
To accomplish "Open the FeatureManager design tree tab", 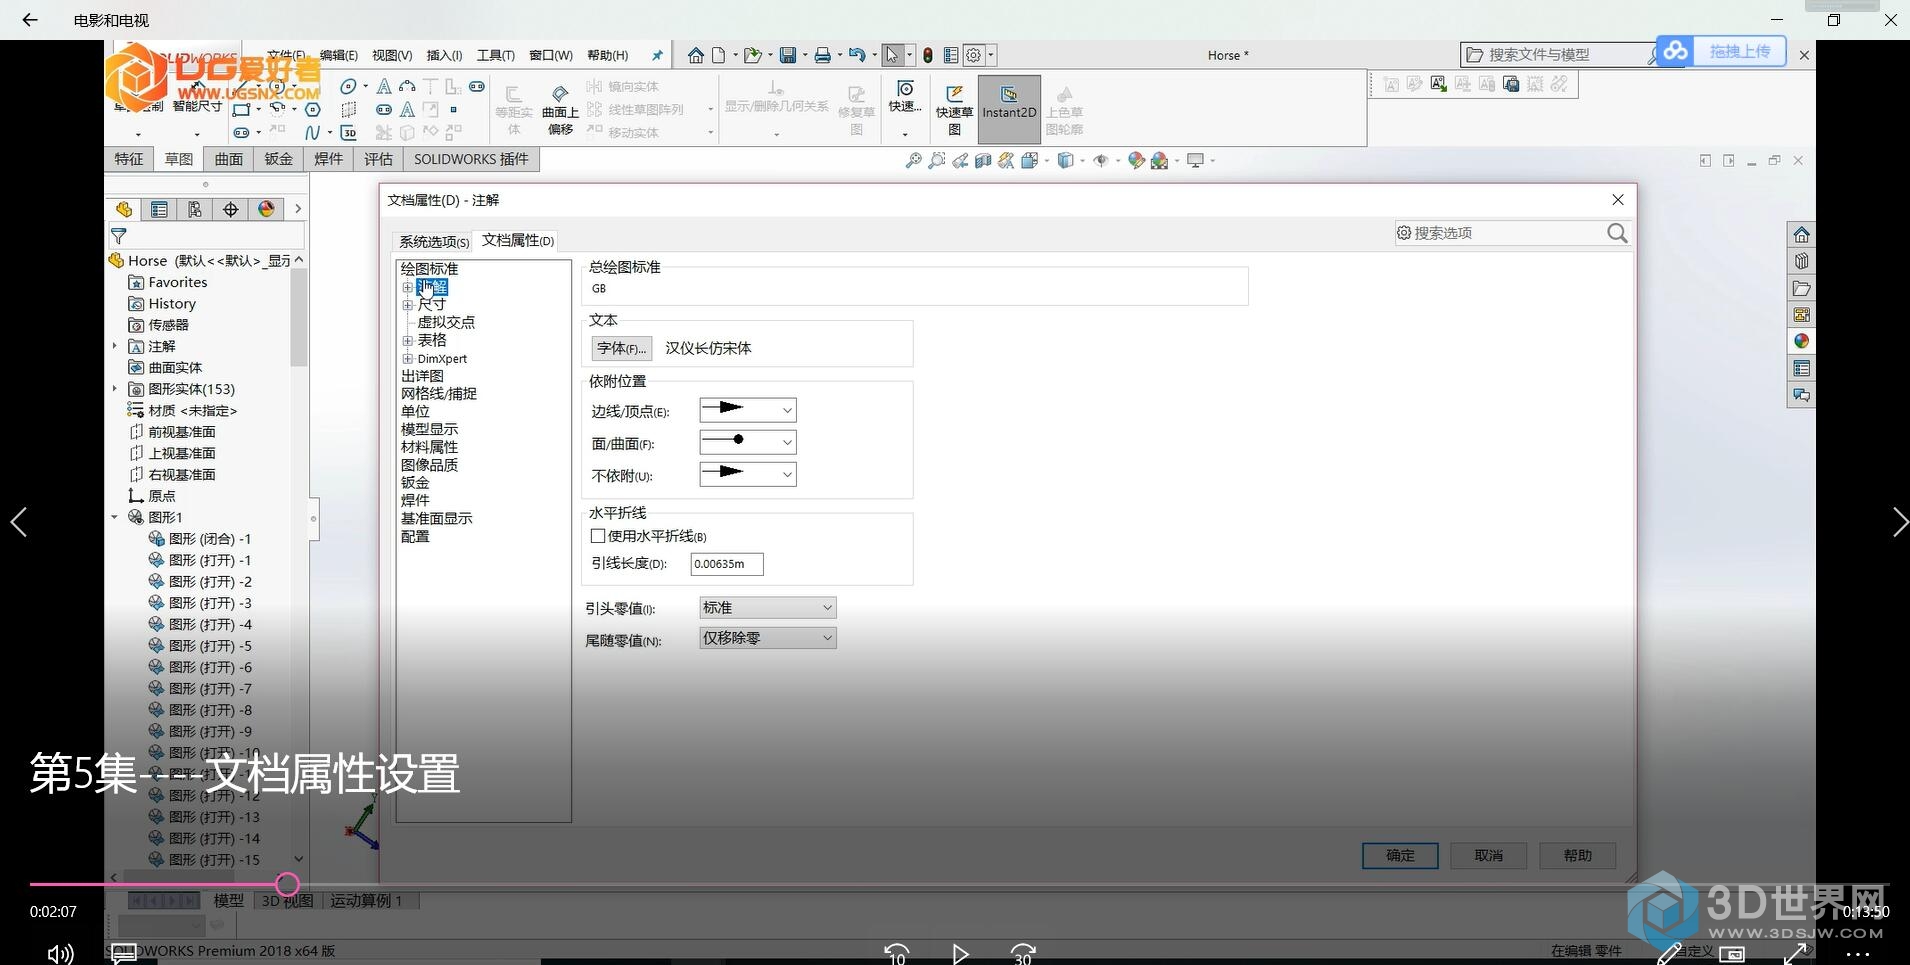I will [124, 209].
